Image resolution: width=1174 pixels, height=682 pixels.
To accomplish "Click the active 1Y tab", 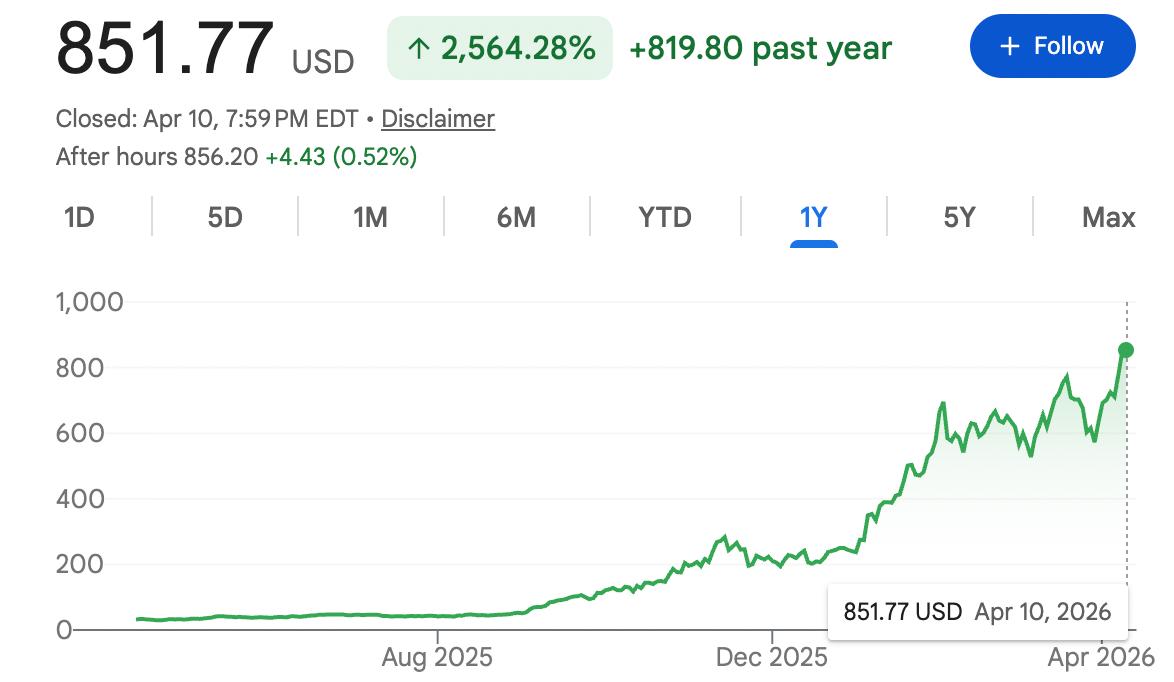I will (813, 217).
